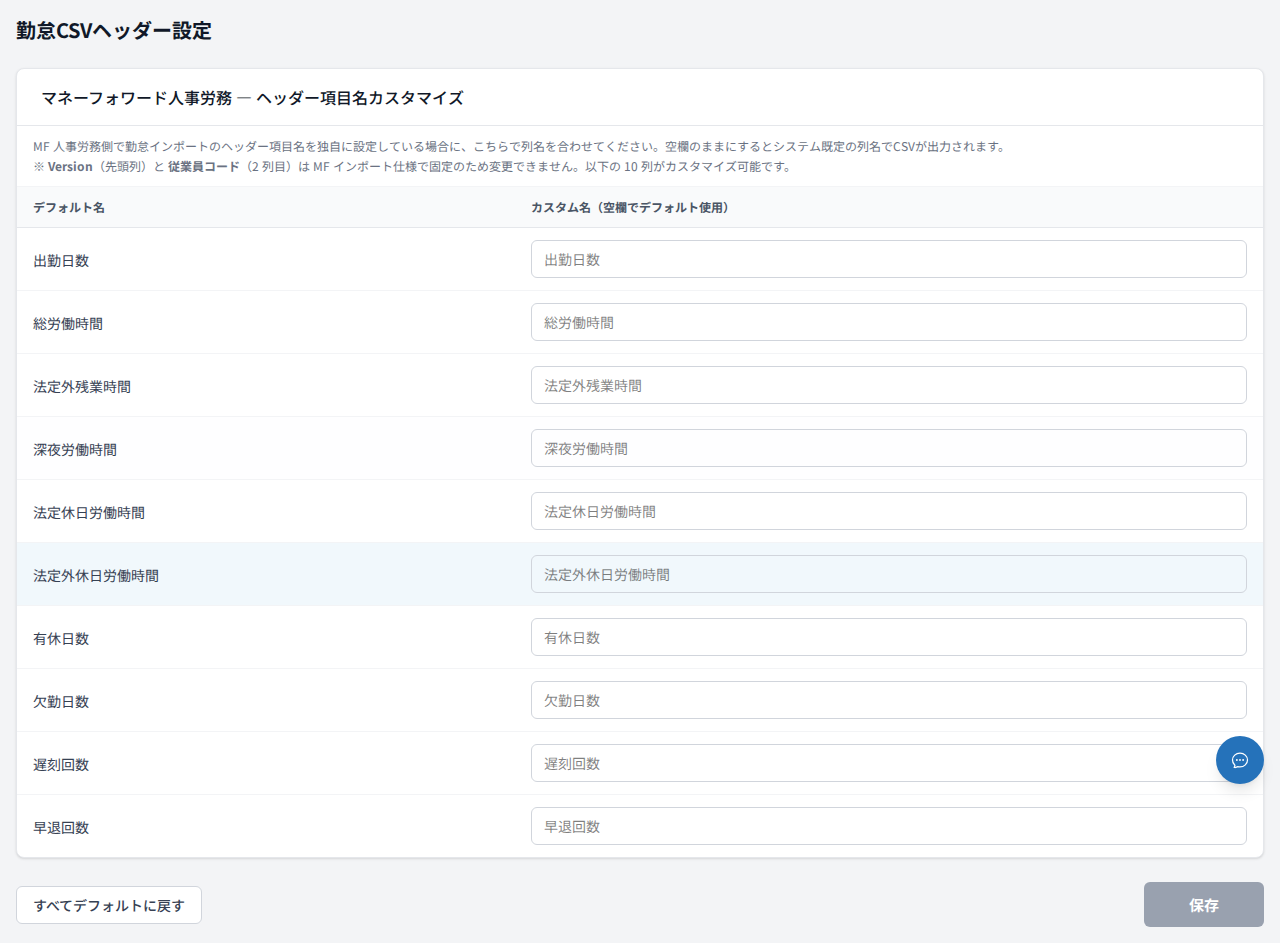1280x943 pixels.
Task: Click the 法定休日労働時間 default name label
Action: (89, 513)
